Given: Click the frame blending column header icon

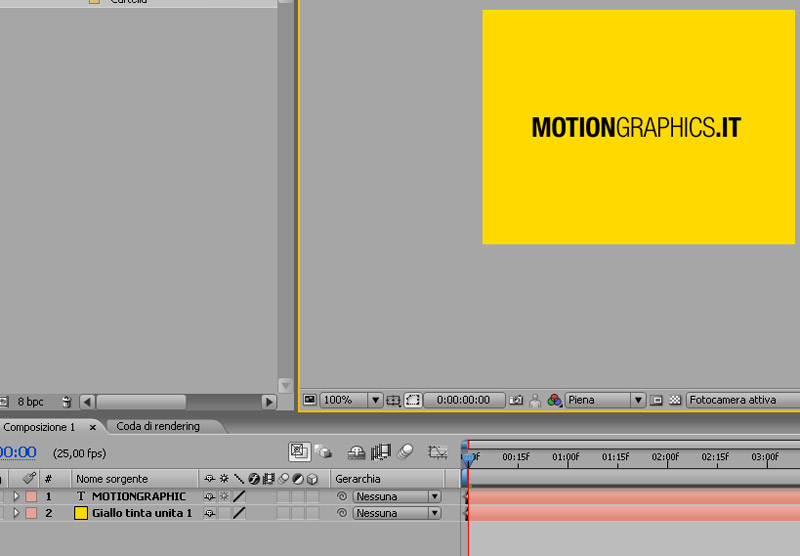Looking at the screenshot, I should click(x=268, y=479).
